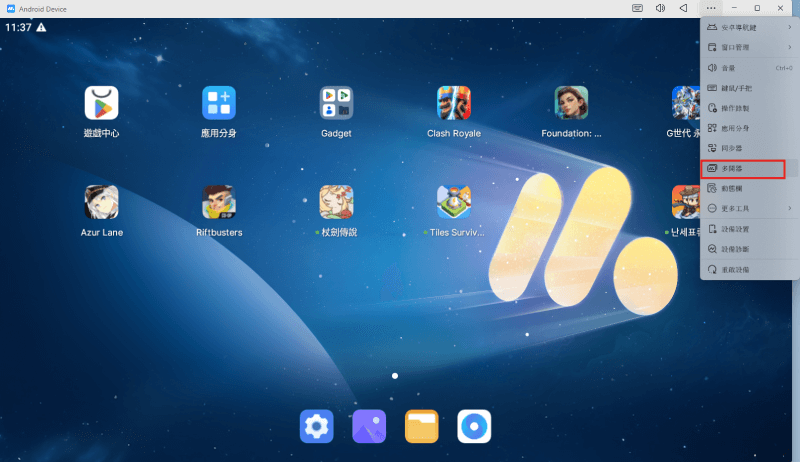Image resolution: width=800 pixels, height=462 pixels.
Task: Open 同步器 from the menu
Action: click(749, 148)
